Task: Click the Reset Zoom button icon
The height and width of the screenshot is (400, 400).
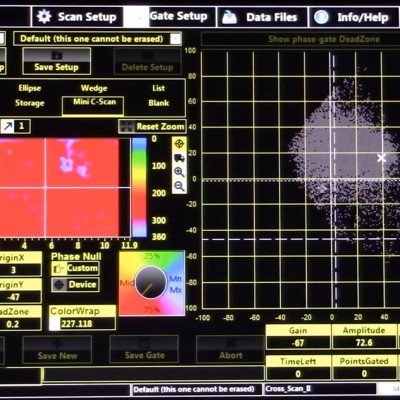Action: (127, 126)
